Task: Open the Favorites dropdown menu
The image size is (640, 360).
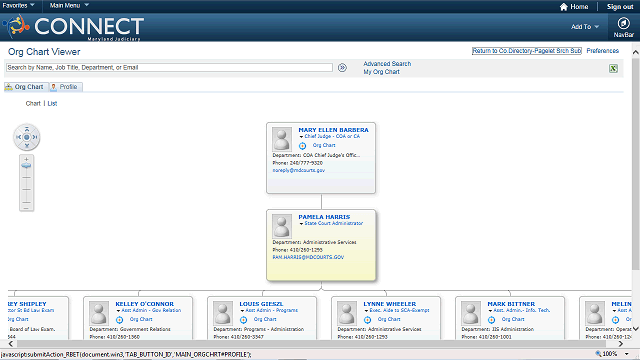Action: coord(18,5)
